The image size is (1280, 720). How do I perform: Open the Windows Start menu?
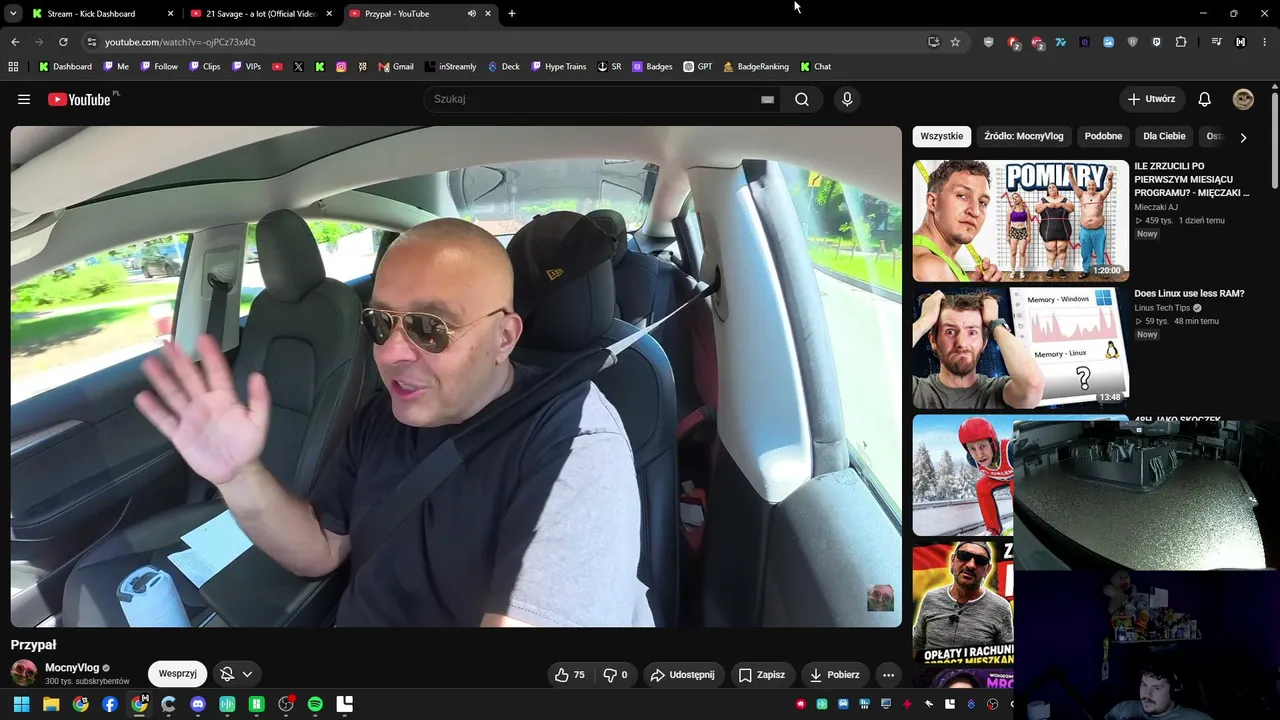click(21, 704)
